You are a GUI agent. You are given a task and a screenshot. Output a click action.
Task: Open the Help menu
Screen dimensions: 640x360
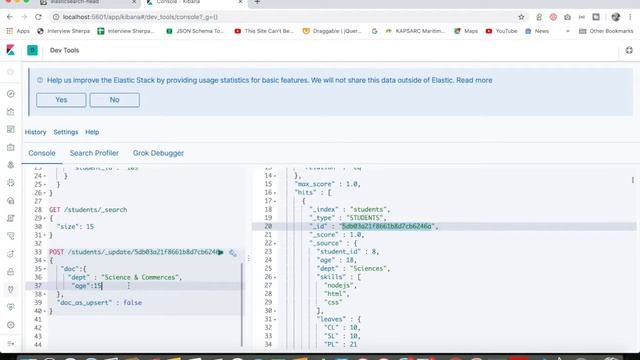point(92,132)
